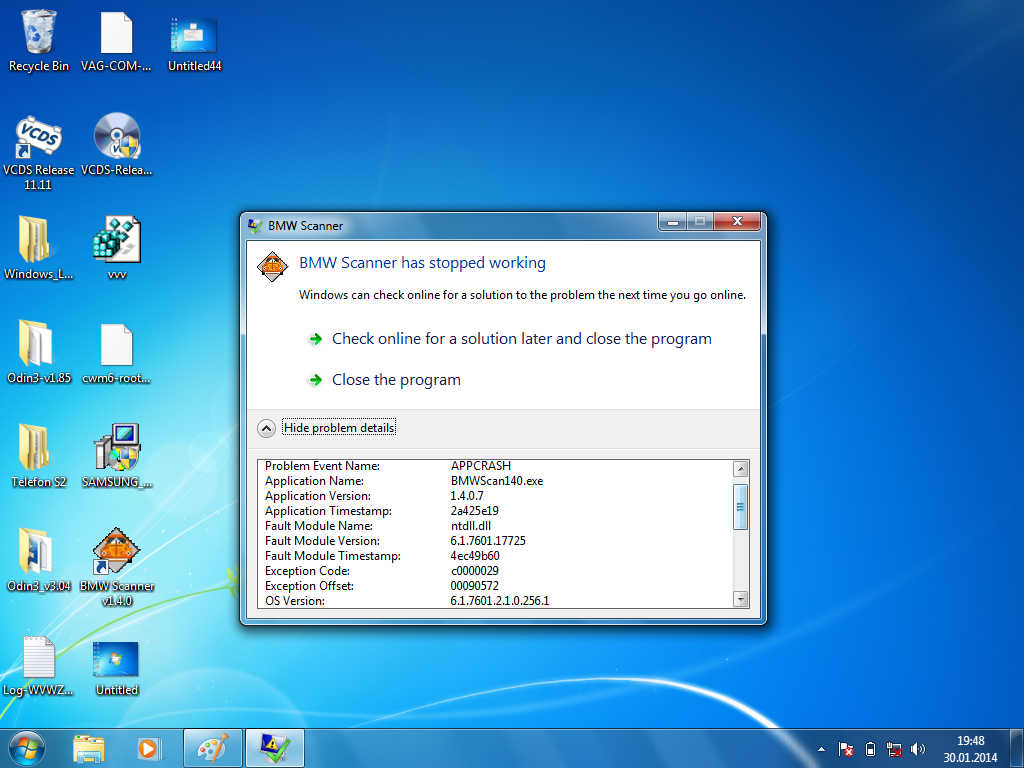Select the Odin3-v1.85 folder
The image size is (1024, 768).
point(39,352)
